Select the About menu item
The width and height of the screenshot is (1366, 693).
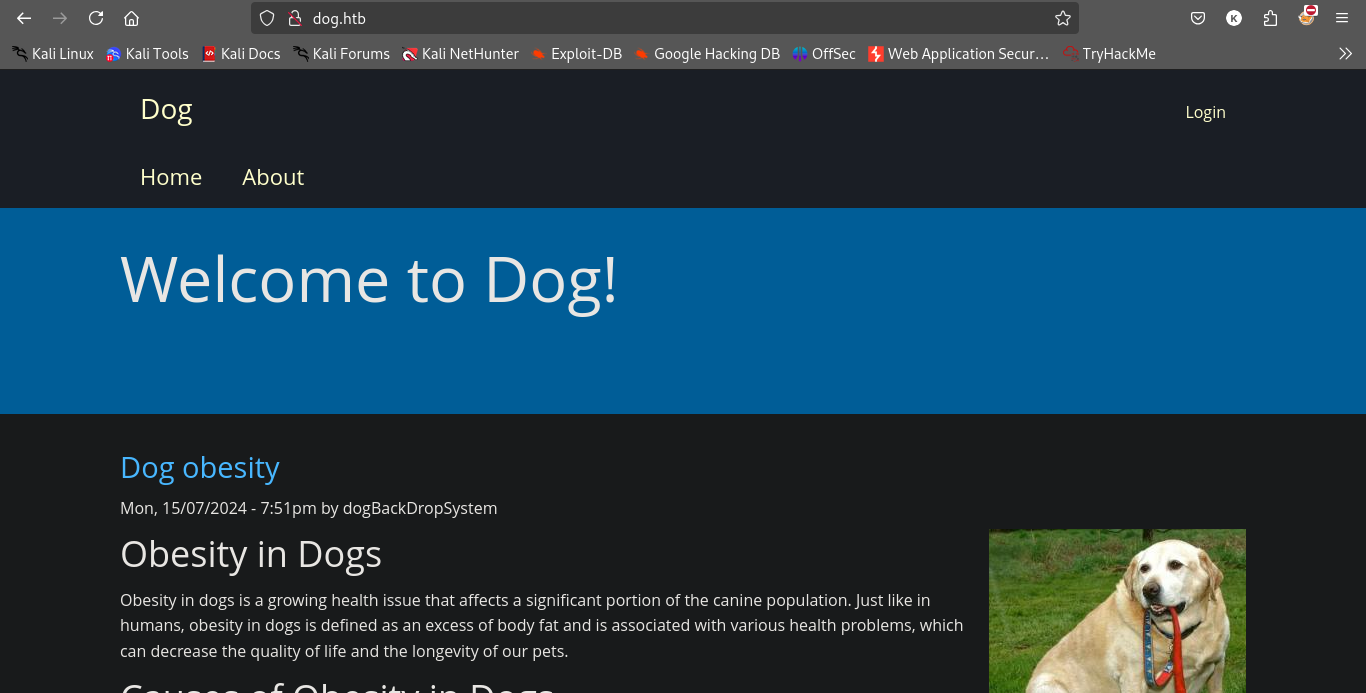click(x=273, y=177)
